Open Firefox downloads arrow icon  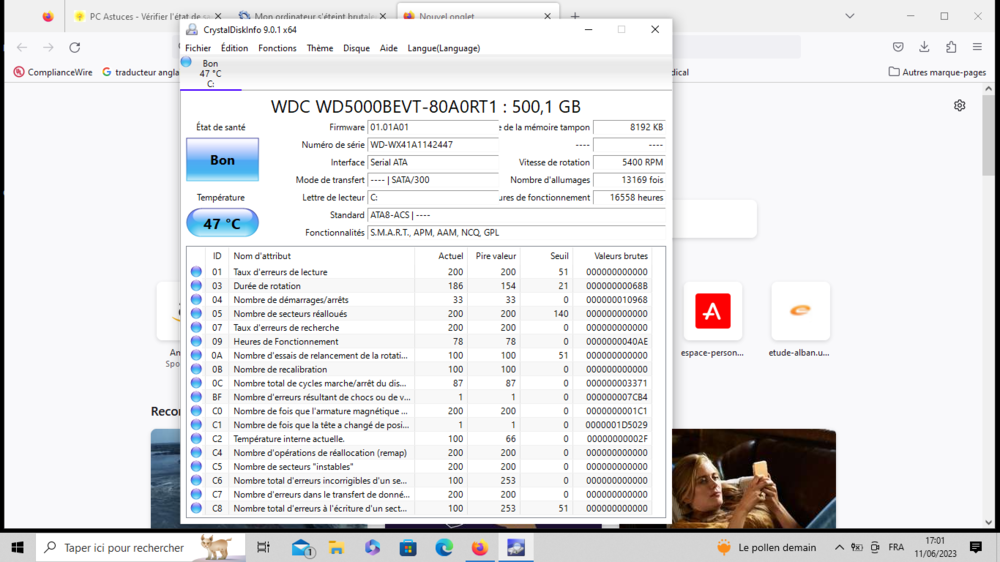tap(924, 47)
